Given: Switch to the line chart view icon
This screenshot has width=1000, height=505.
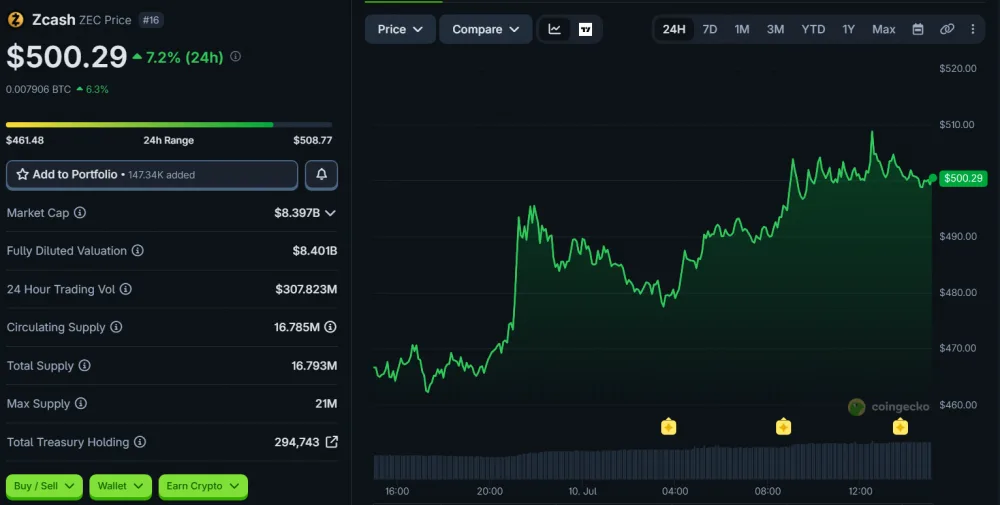Looking at the screenshot, I should click(x=554, y=29).
